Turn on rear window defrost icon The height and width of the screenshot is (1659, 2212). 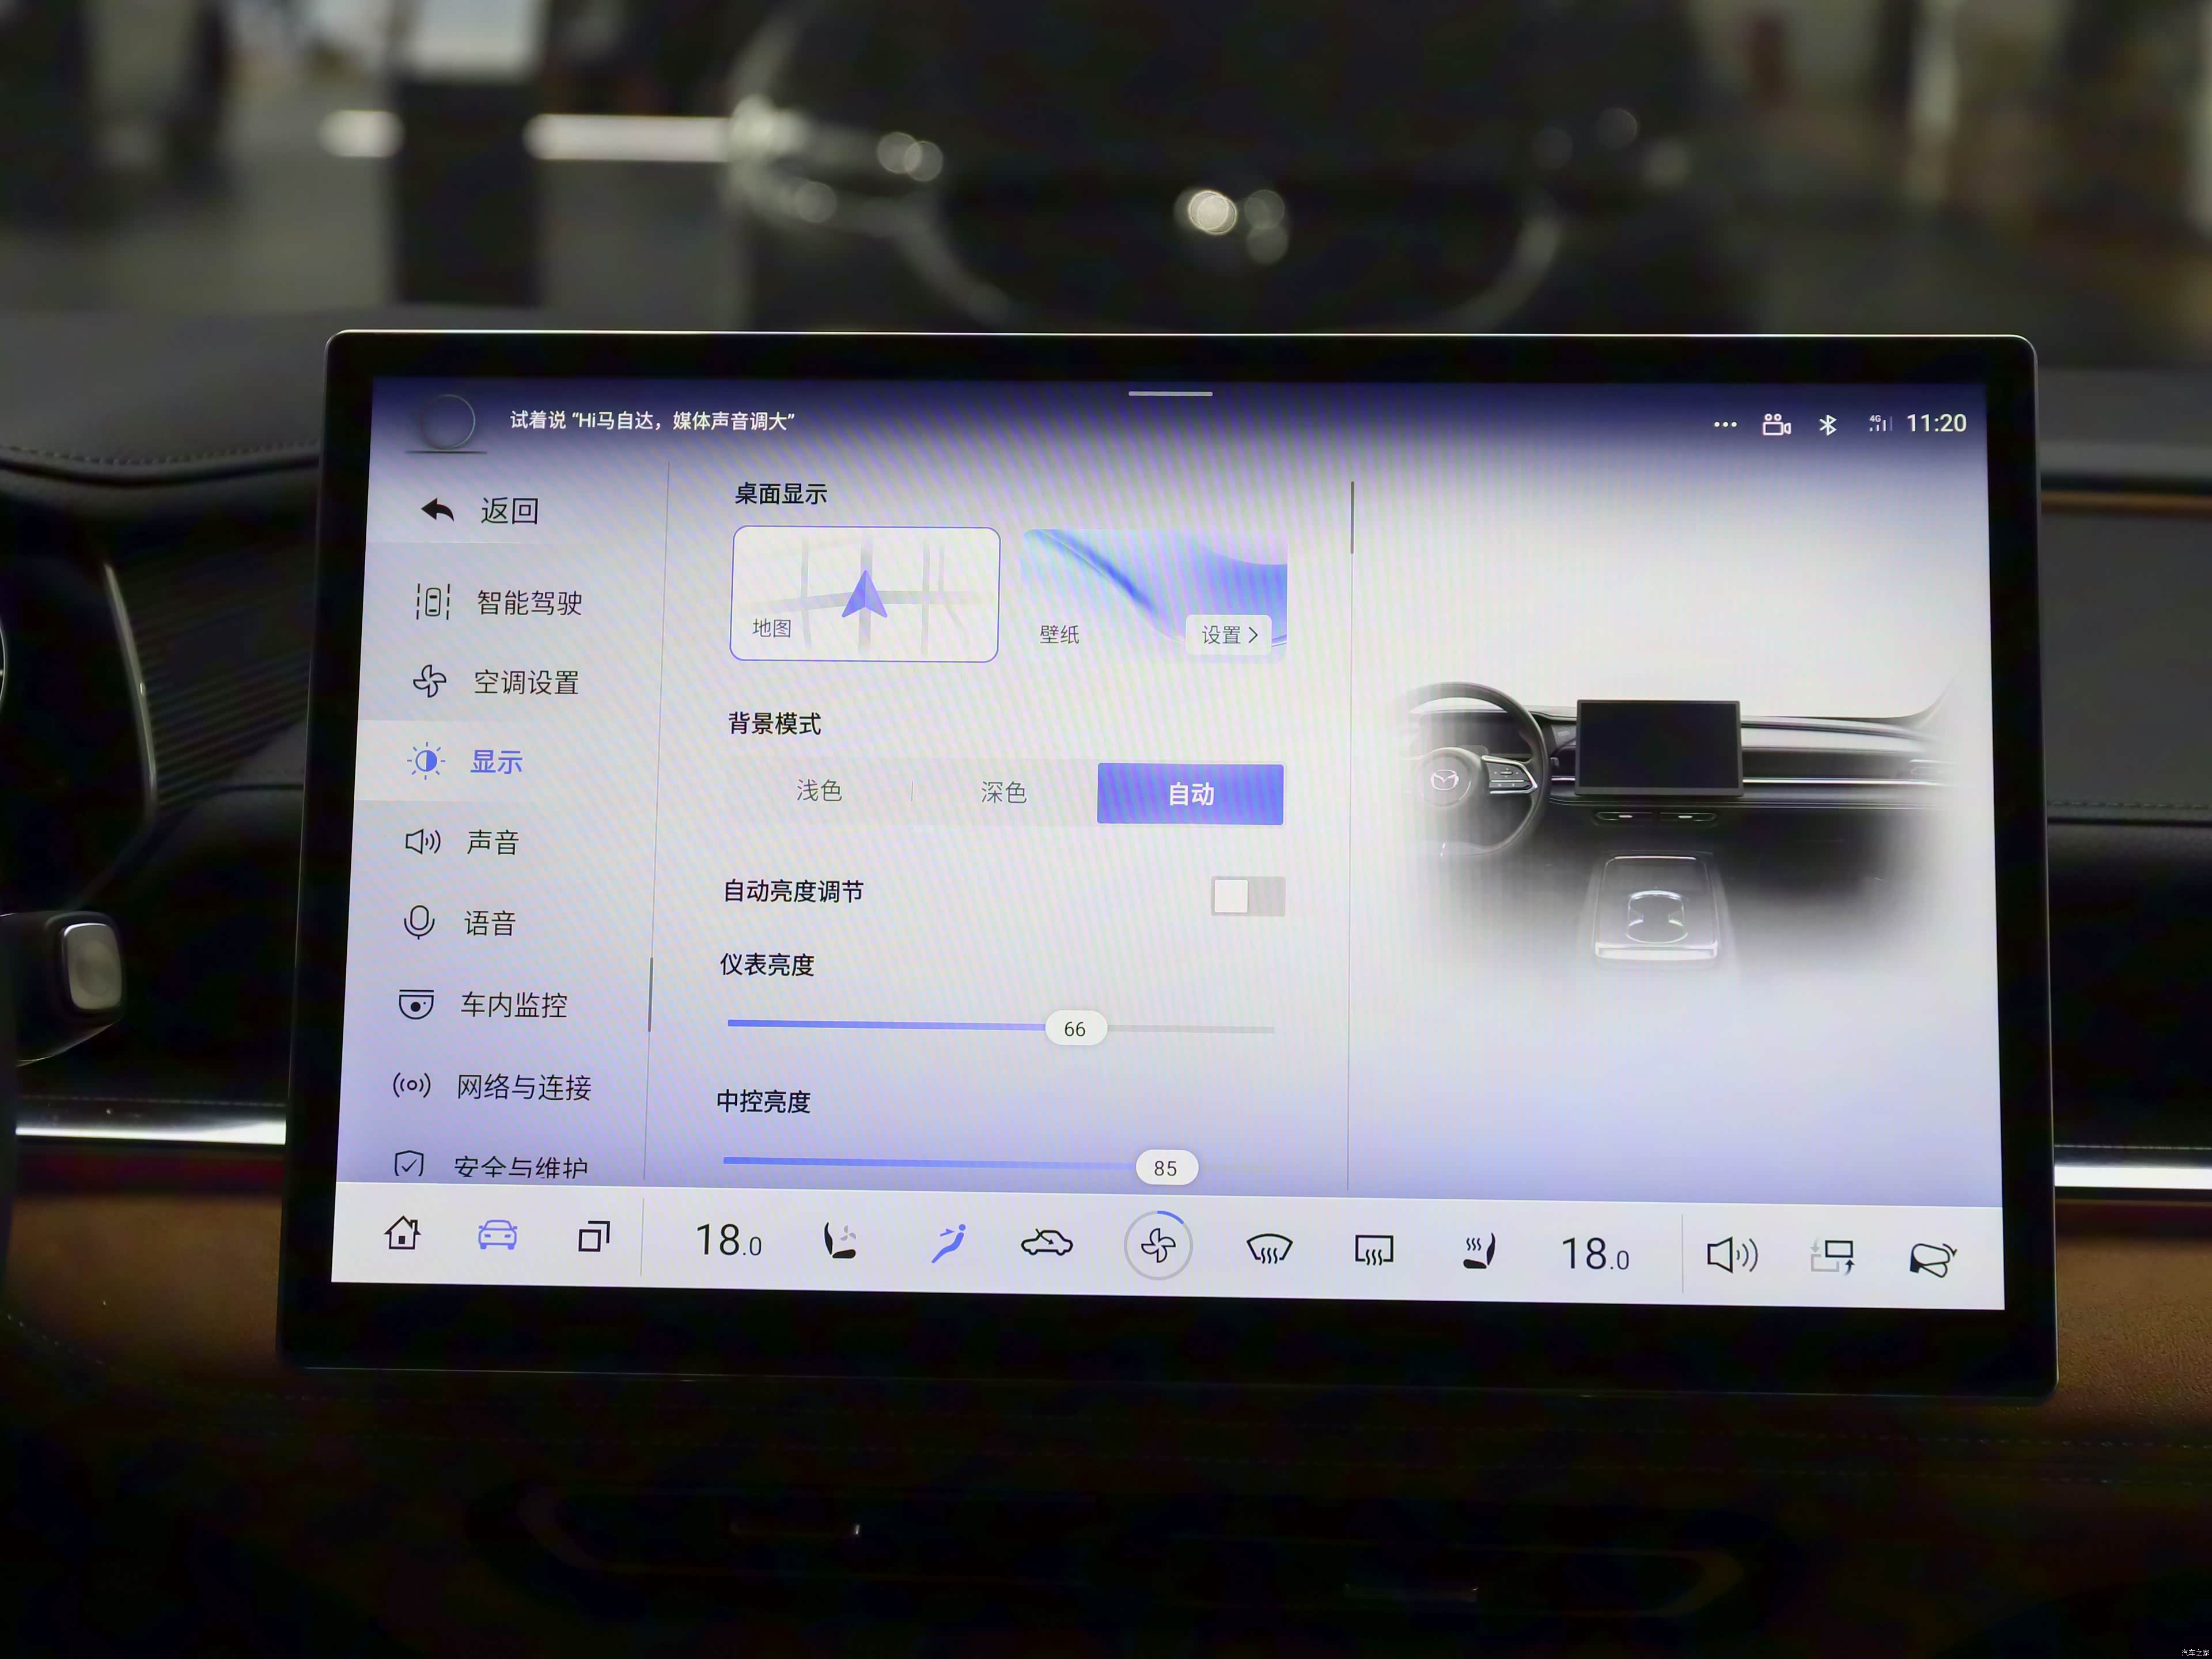(x=1373, y=1251)
